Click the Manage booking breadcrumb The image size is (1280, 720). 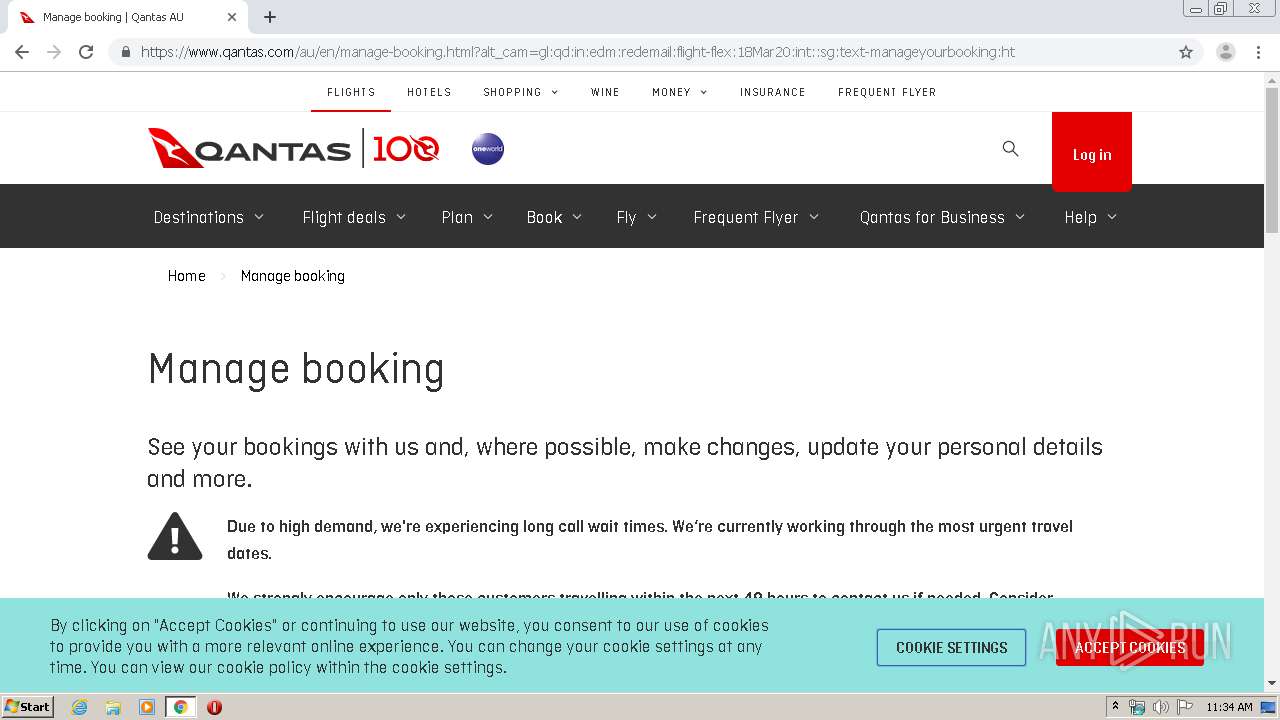click(x=293, y=276)
